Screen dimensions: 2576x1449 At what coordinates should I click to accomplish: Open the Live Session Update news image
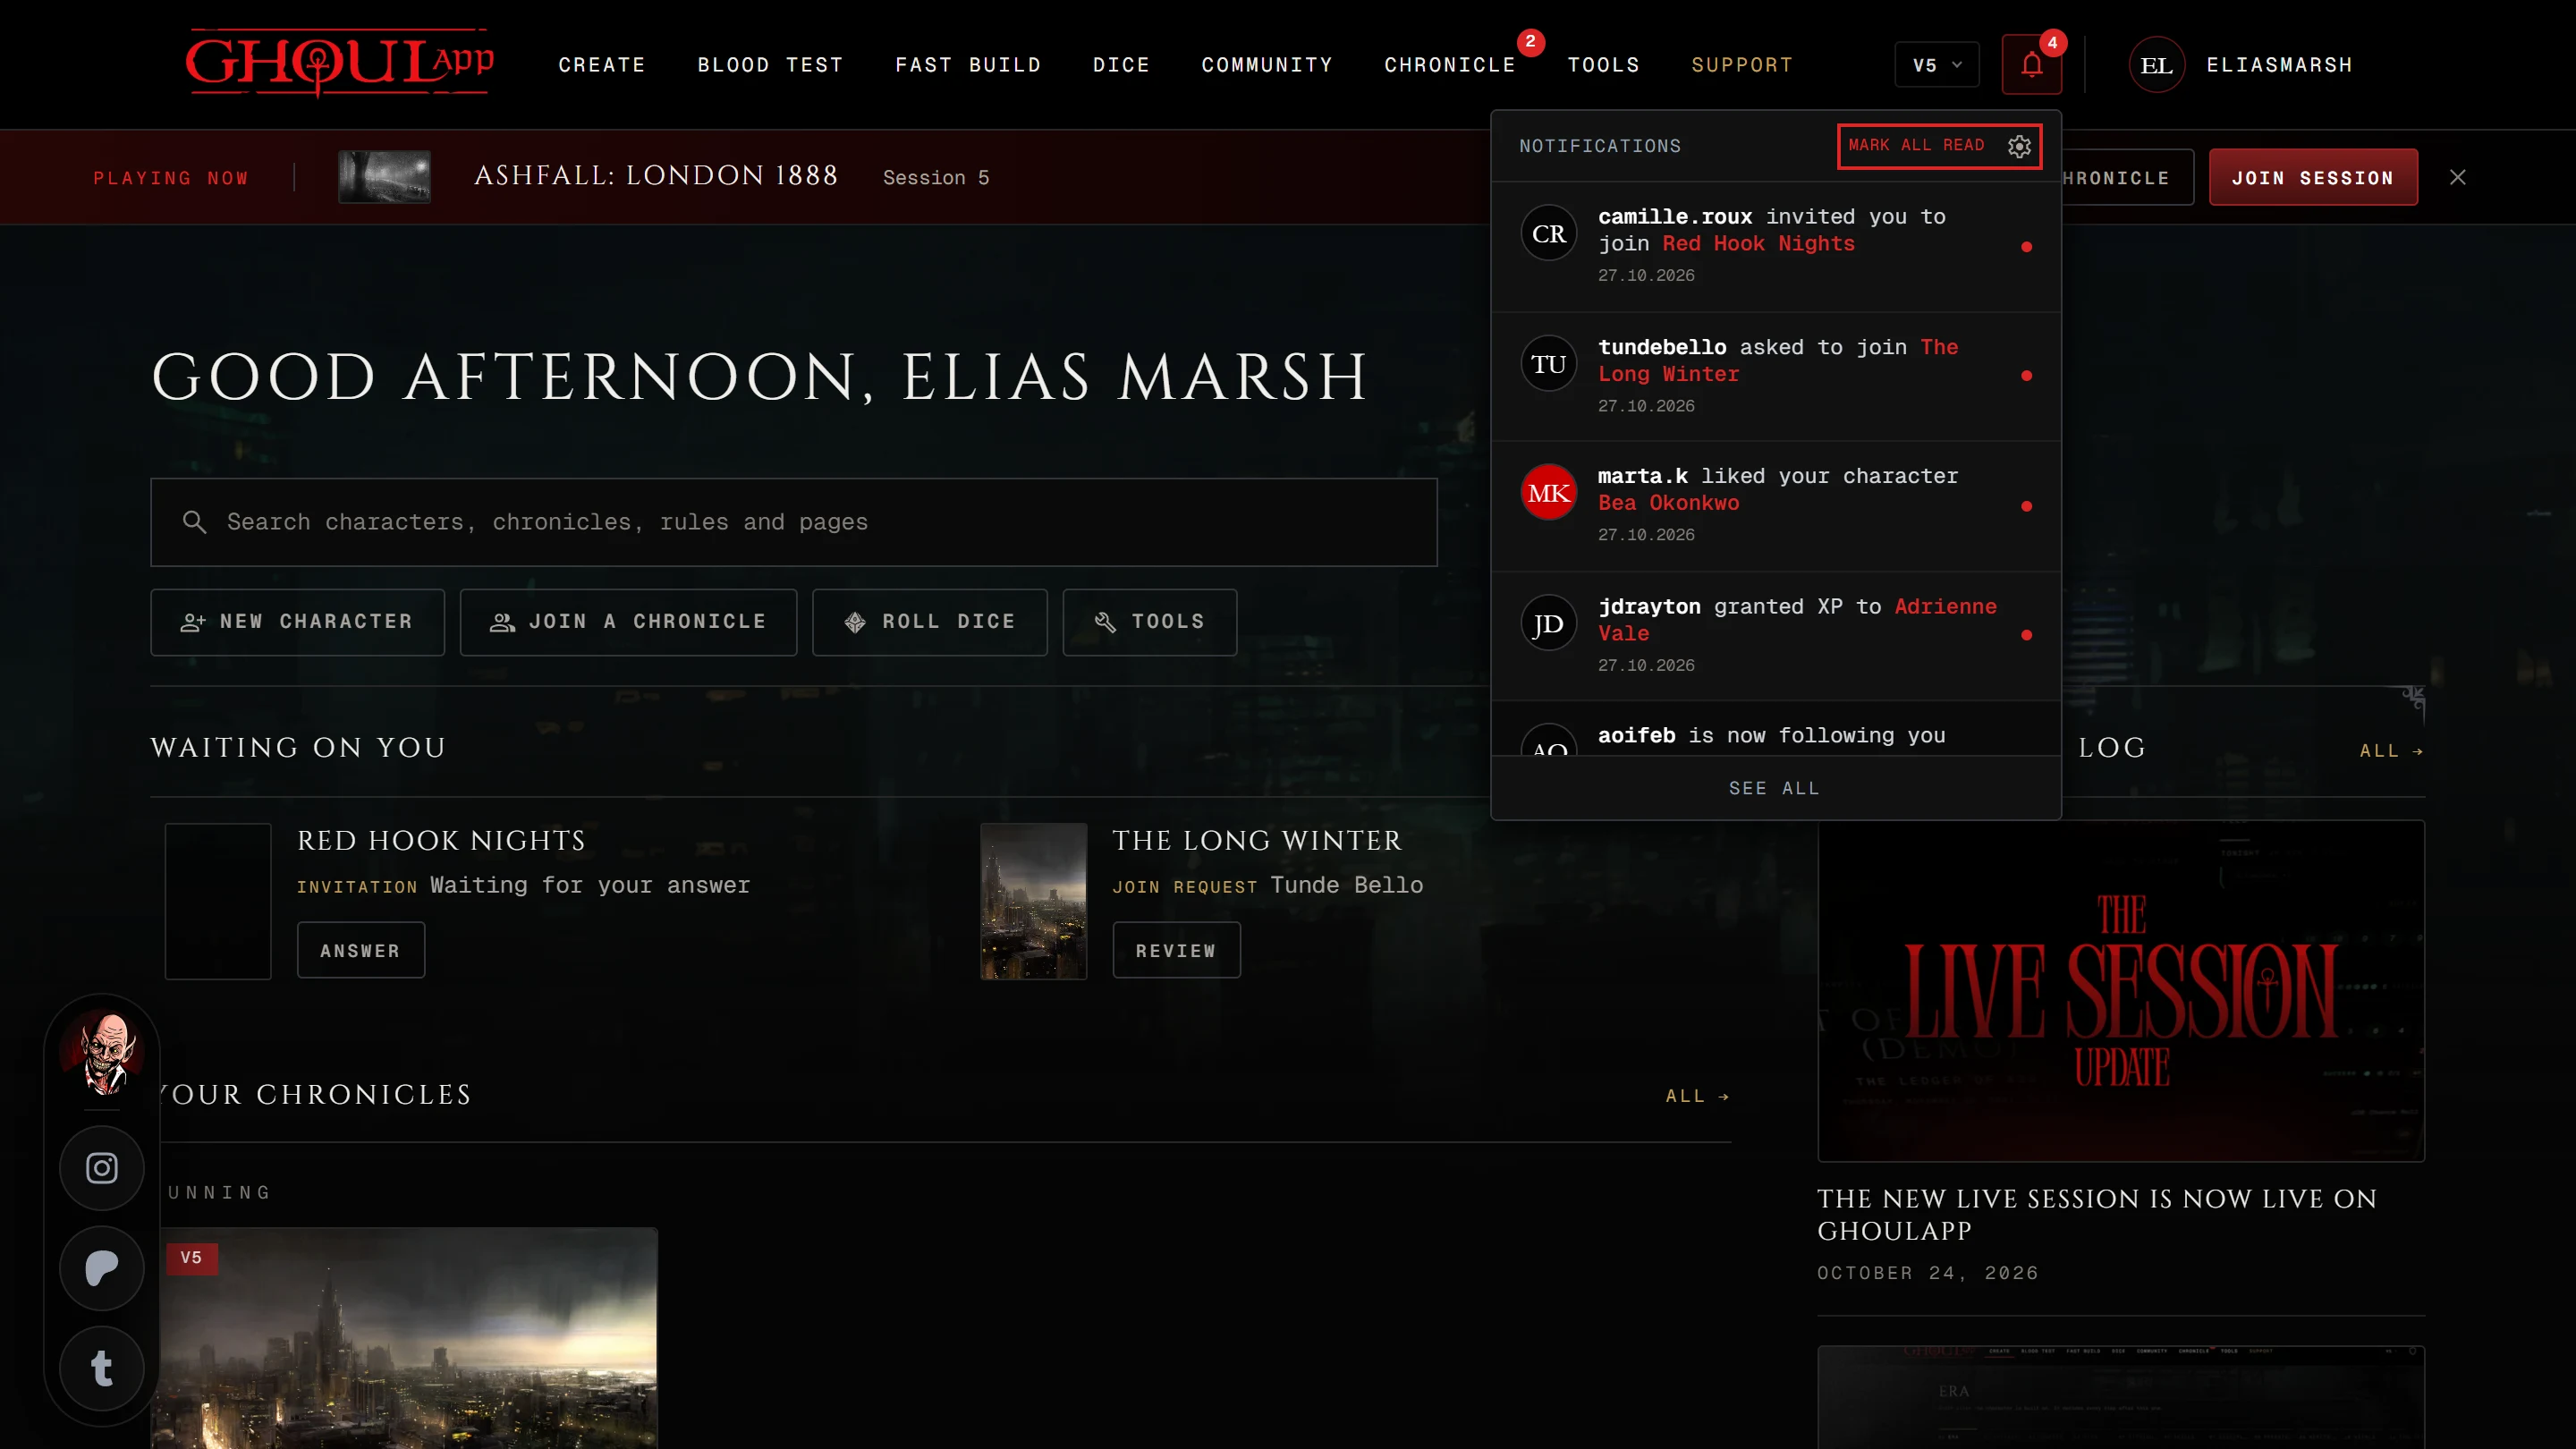2120,991
